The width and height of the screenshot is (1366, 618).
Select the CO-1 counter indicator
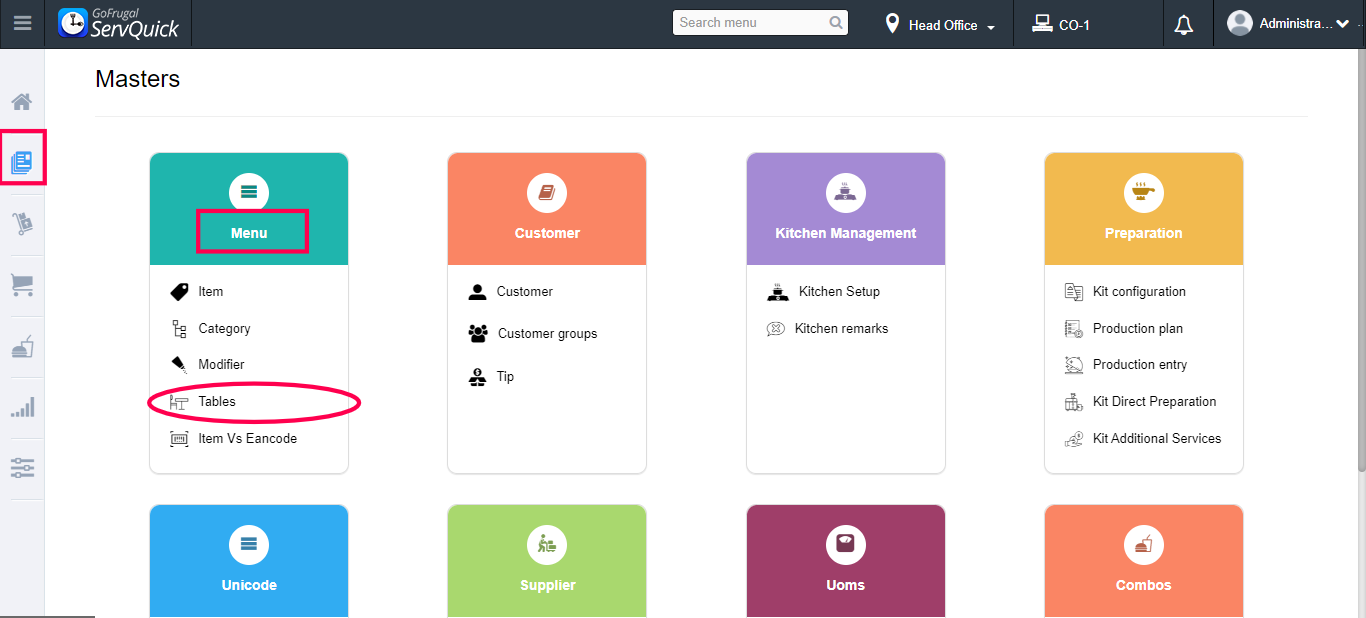click(x=1061, y=25)
